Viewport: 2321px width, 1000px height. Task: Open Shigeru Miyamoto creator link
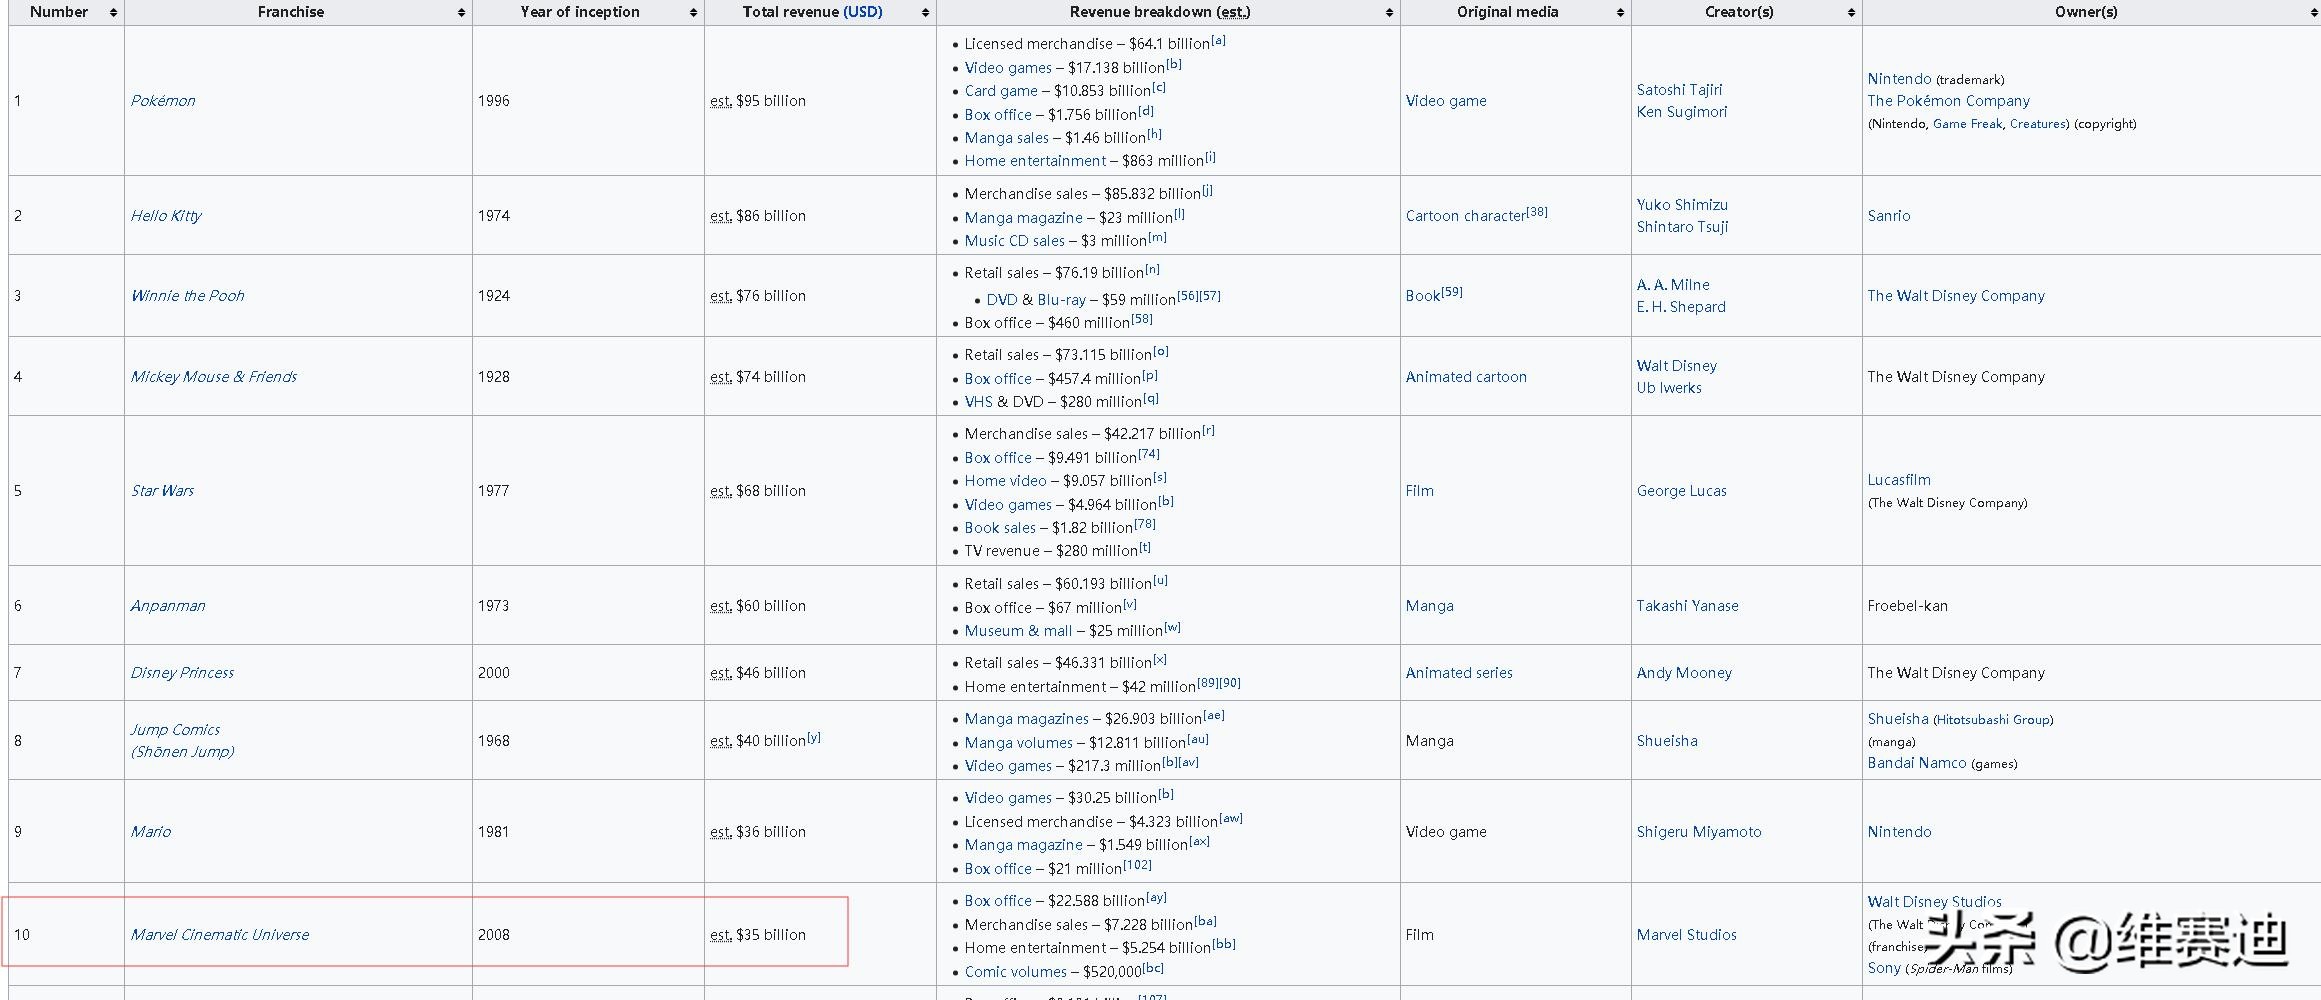coord(1698,832)
